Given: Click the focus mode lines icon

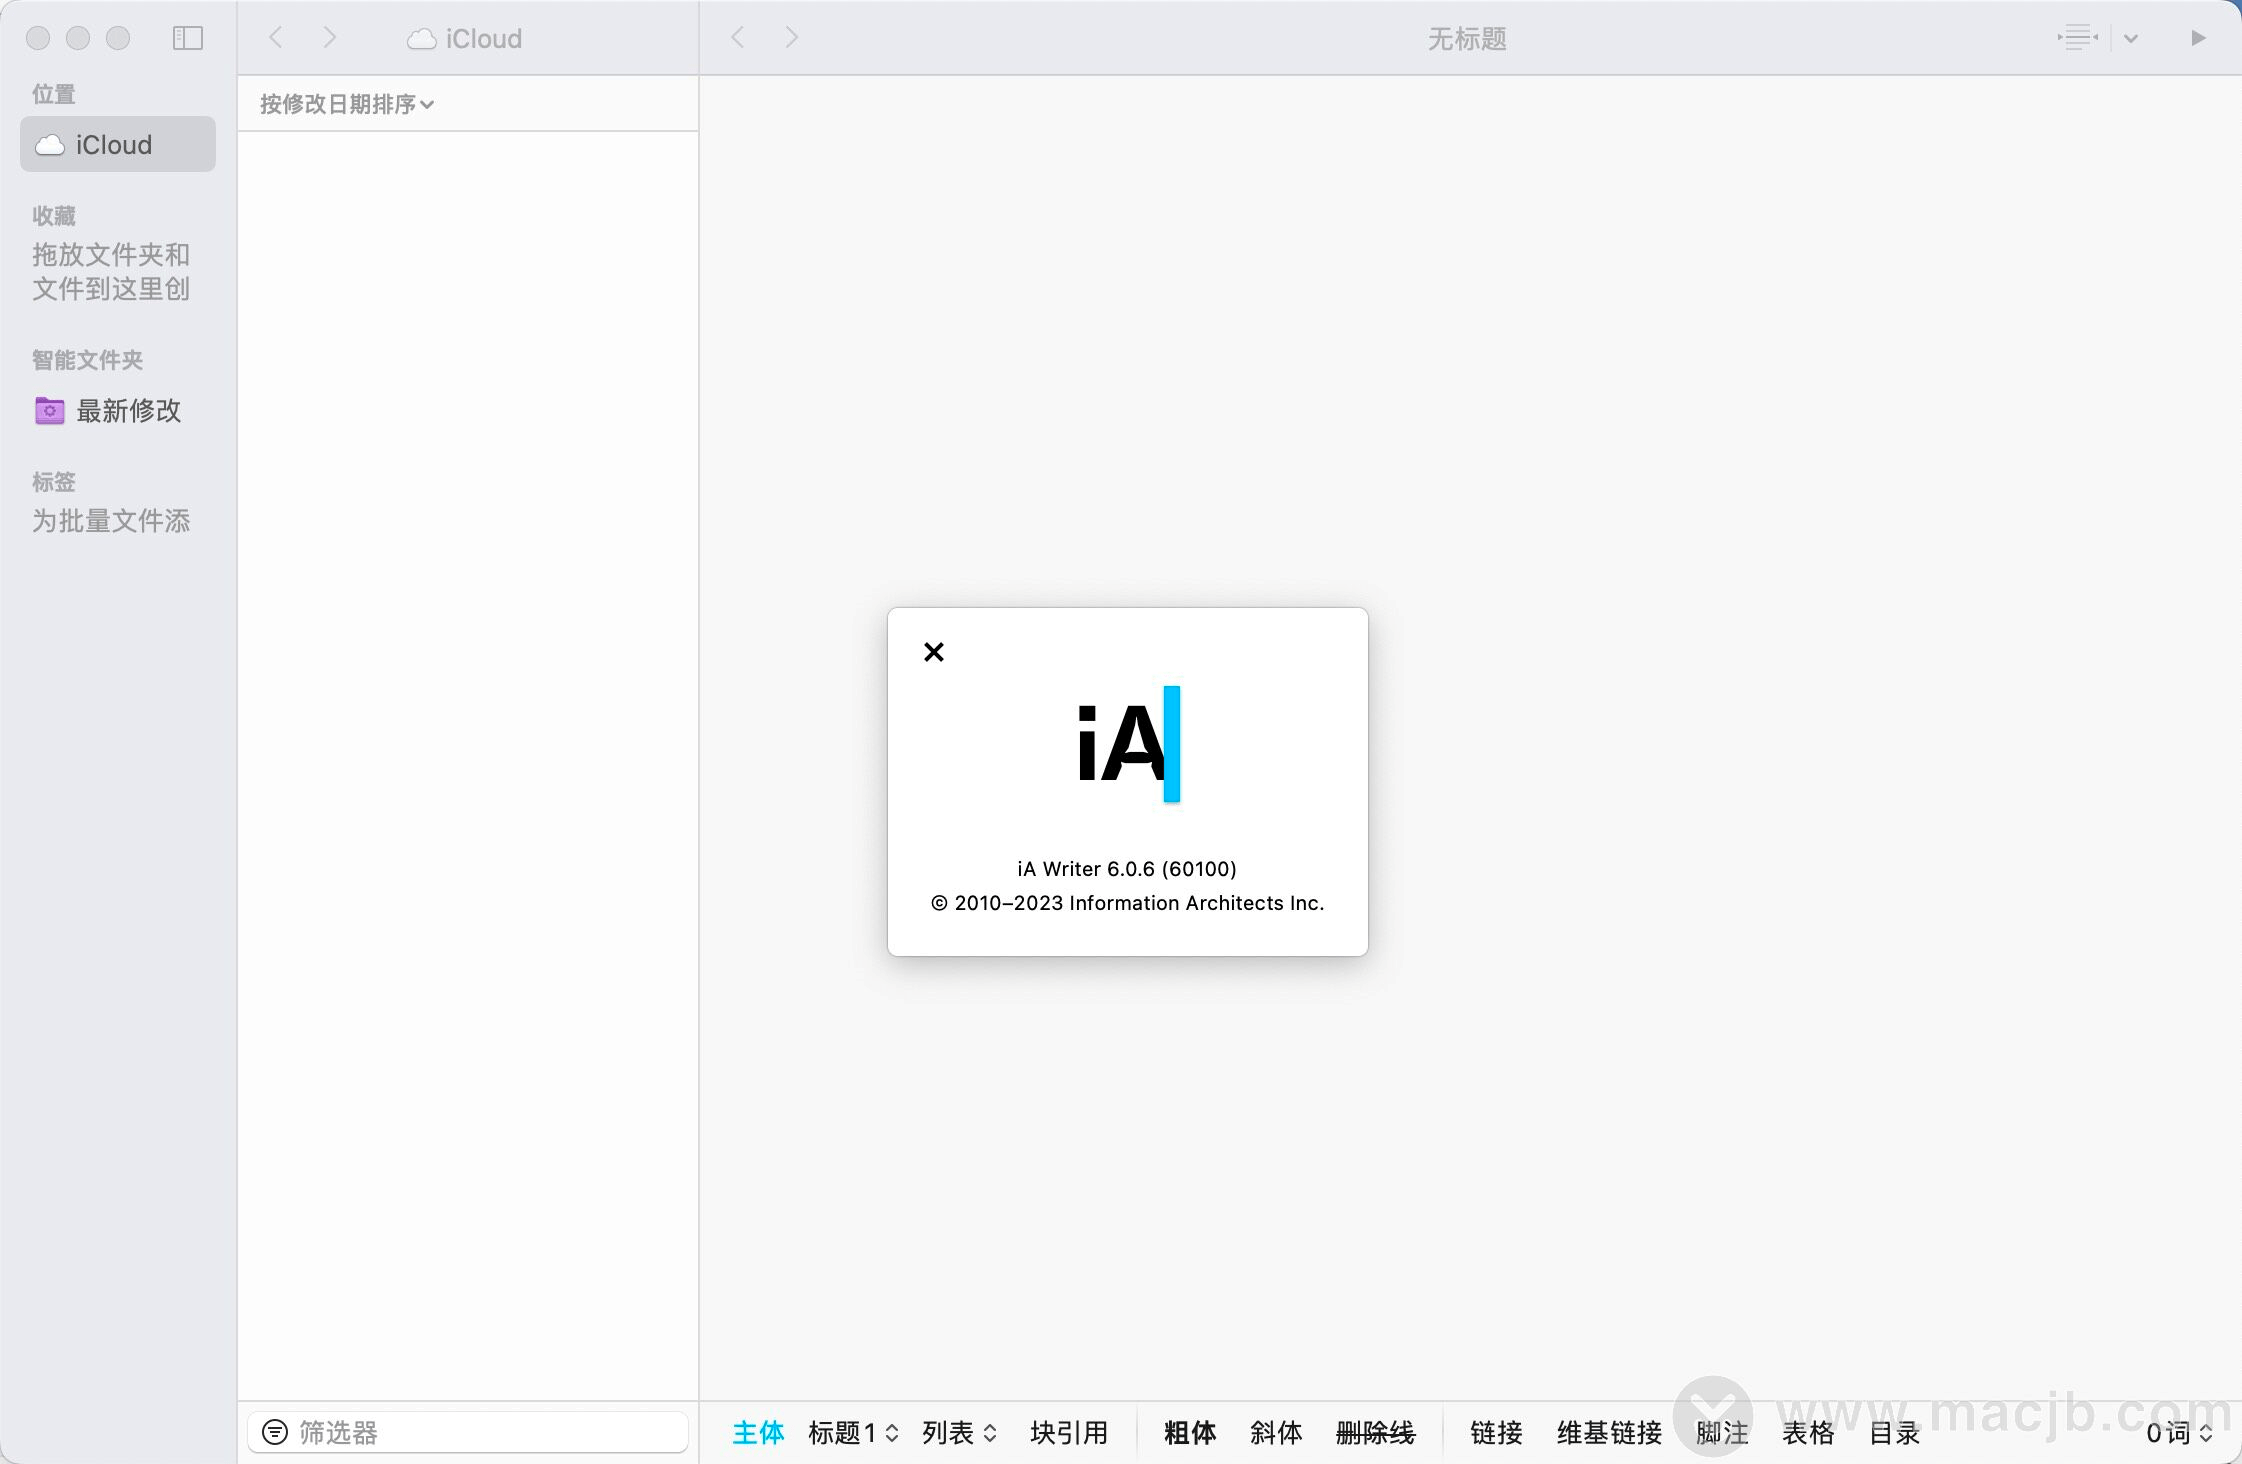Looking at the screenshot, I should (x=2078, y=38).
